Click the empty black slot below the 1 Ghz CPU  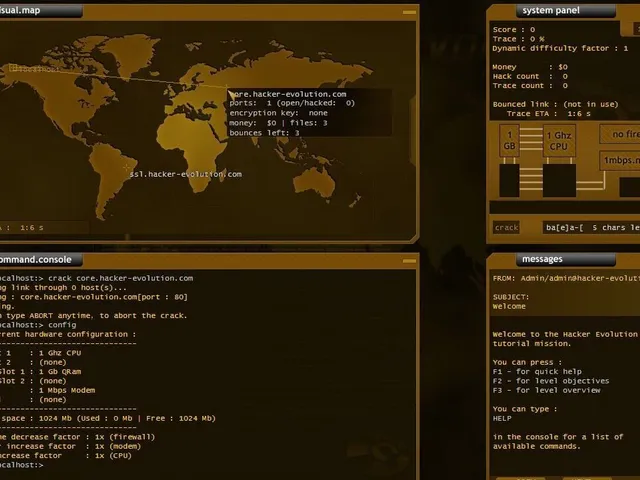559,180
